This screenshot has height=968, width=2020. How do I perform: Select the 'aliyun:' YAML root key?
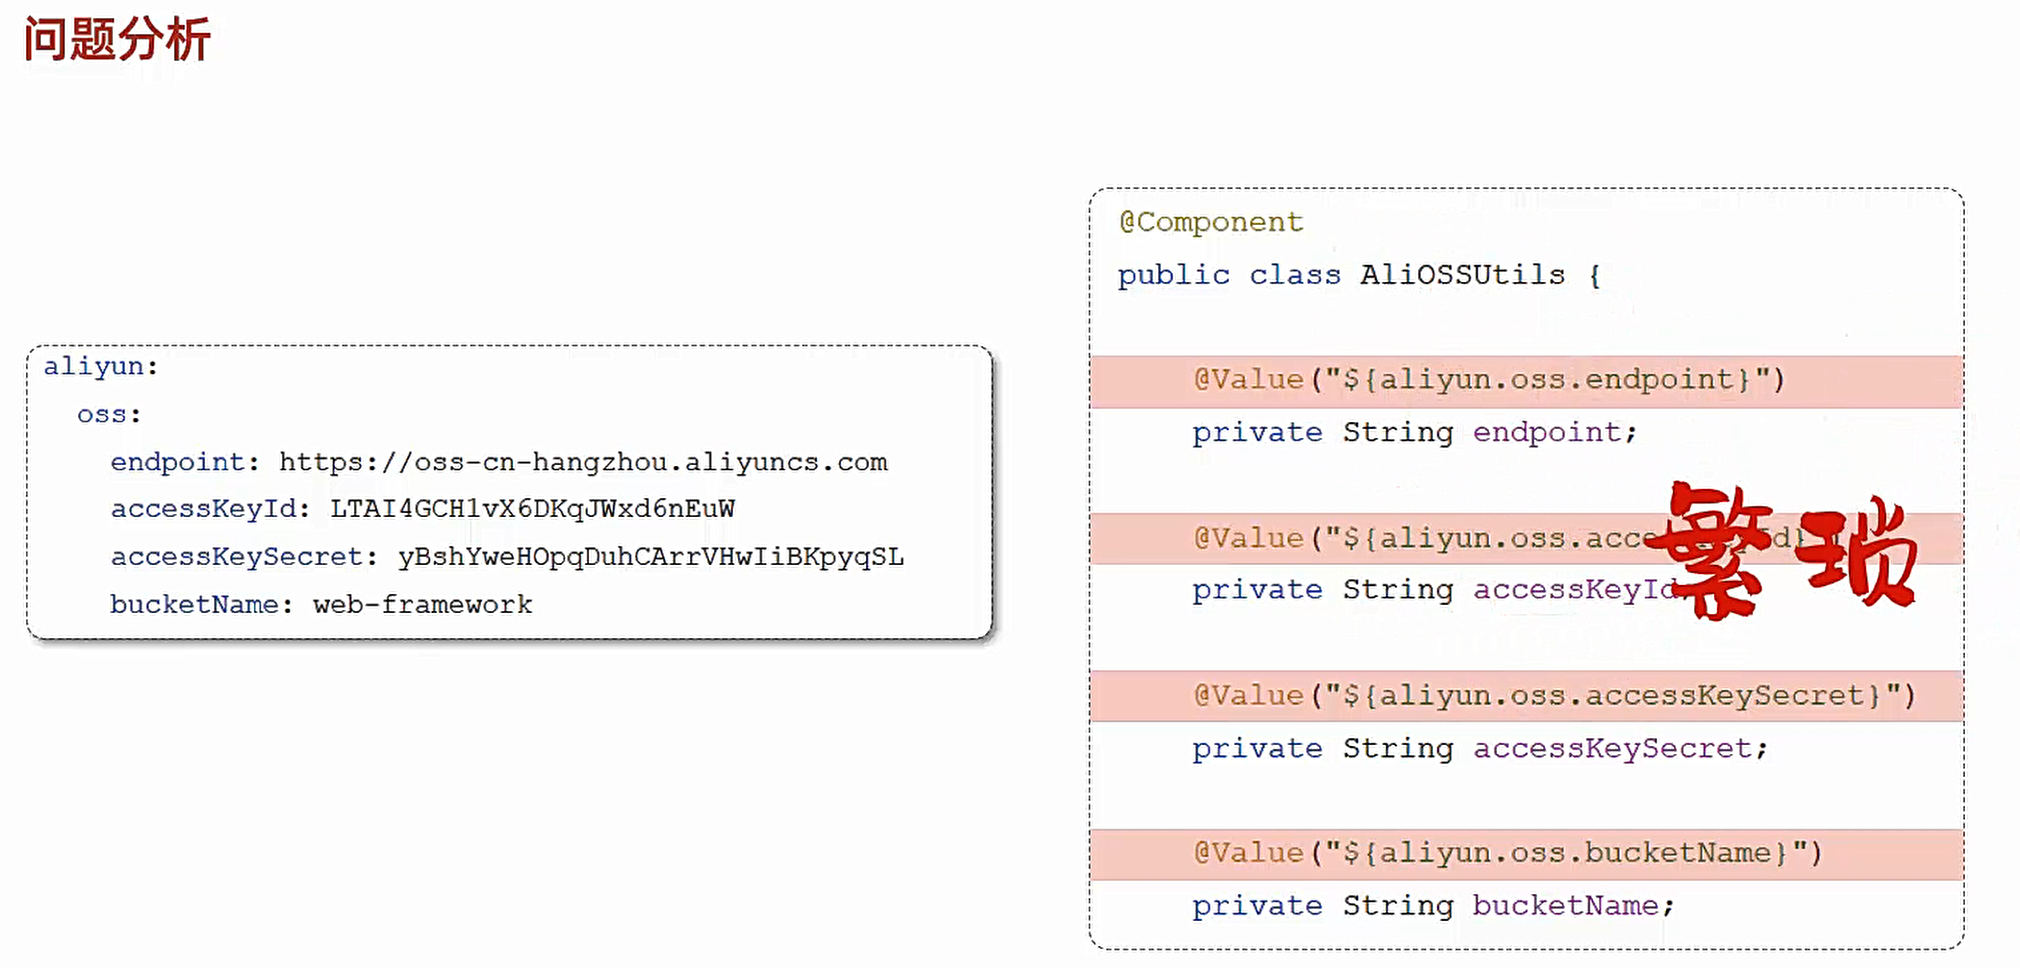pos(101,367)
